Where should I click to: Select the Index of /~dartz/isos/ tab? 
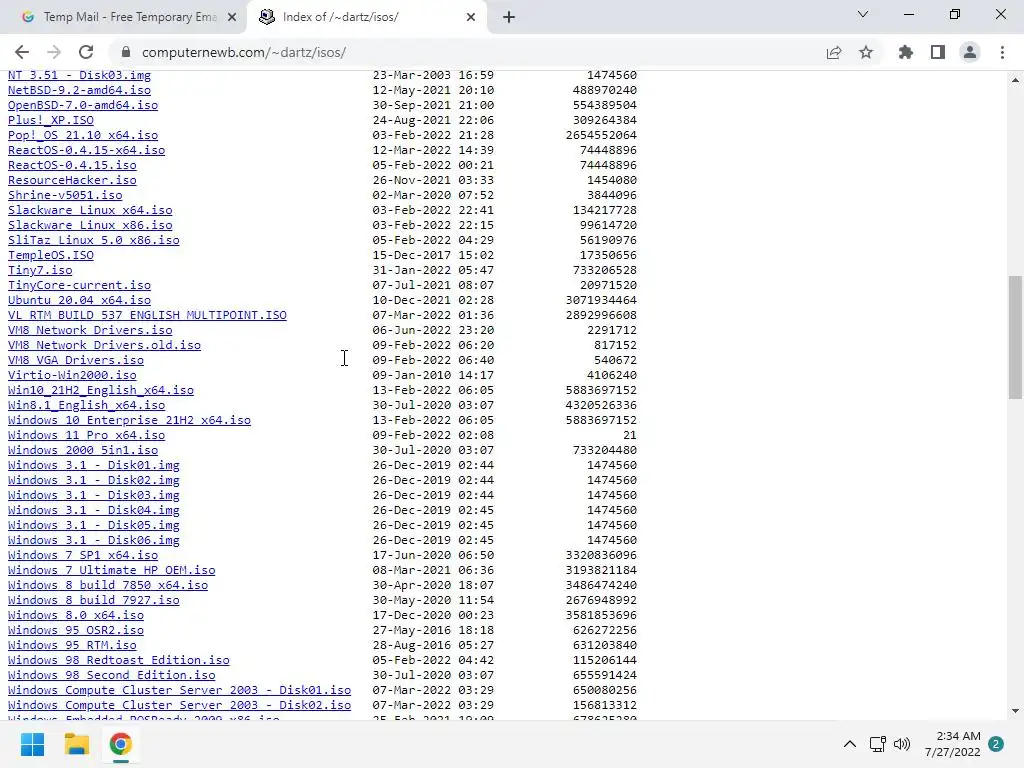366,17
